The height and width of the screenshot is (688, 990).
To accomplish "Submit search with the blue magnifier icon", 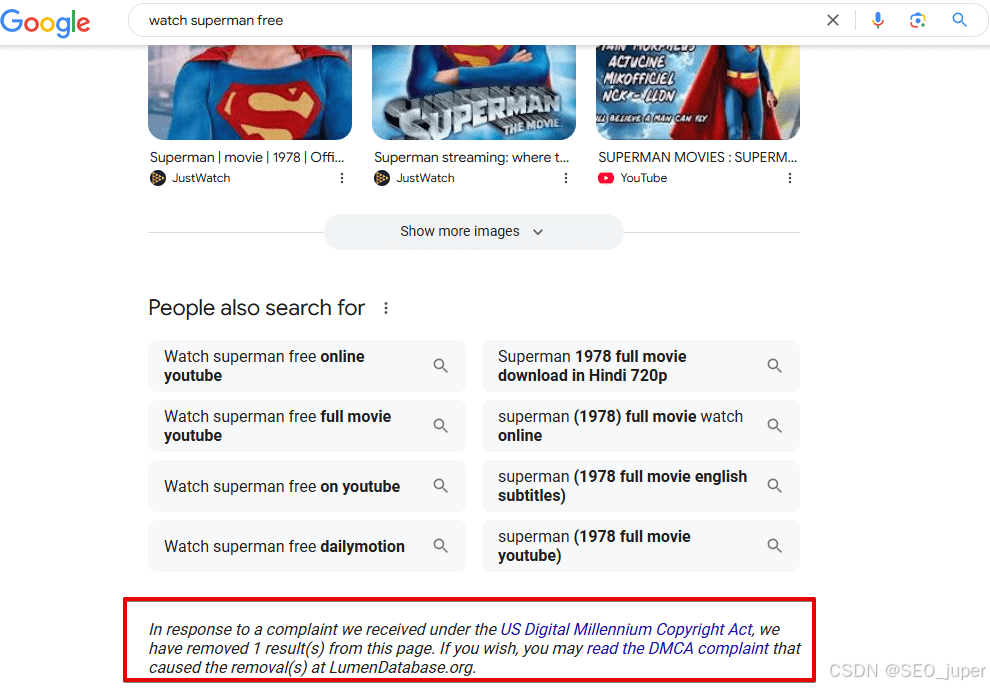I will pos(959,20).
